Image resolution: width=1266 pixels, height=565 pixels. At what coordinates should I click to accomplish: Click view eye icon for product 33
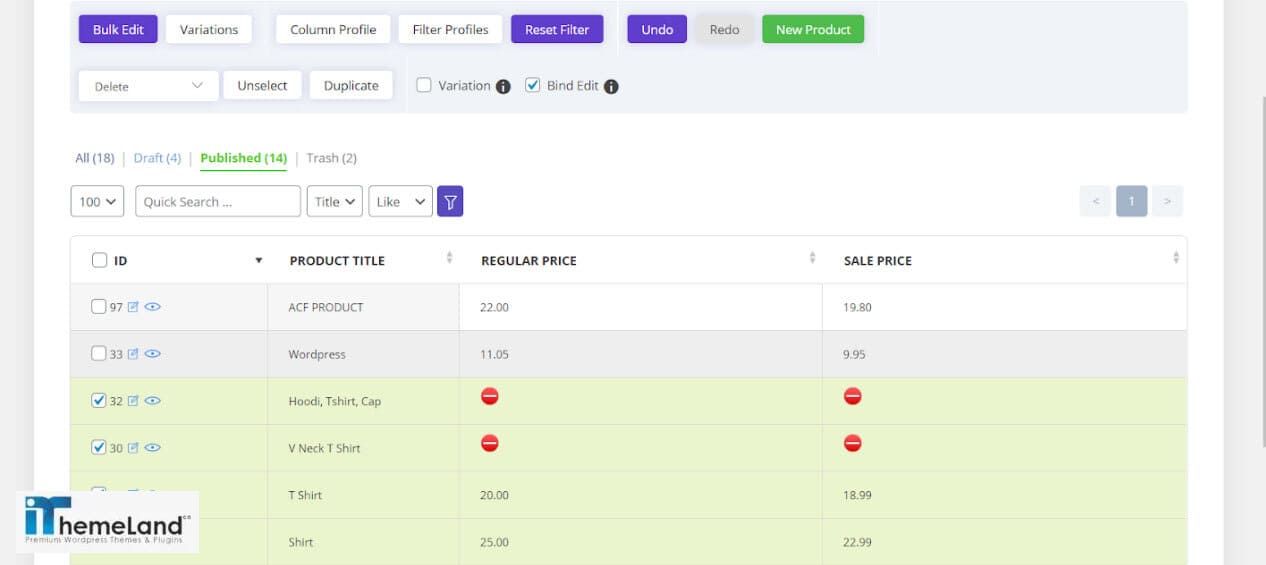[153, 354]
